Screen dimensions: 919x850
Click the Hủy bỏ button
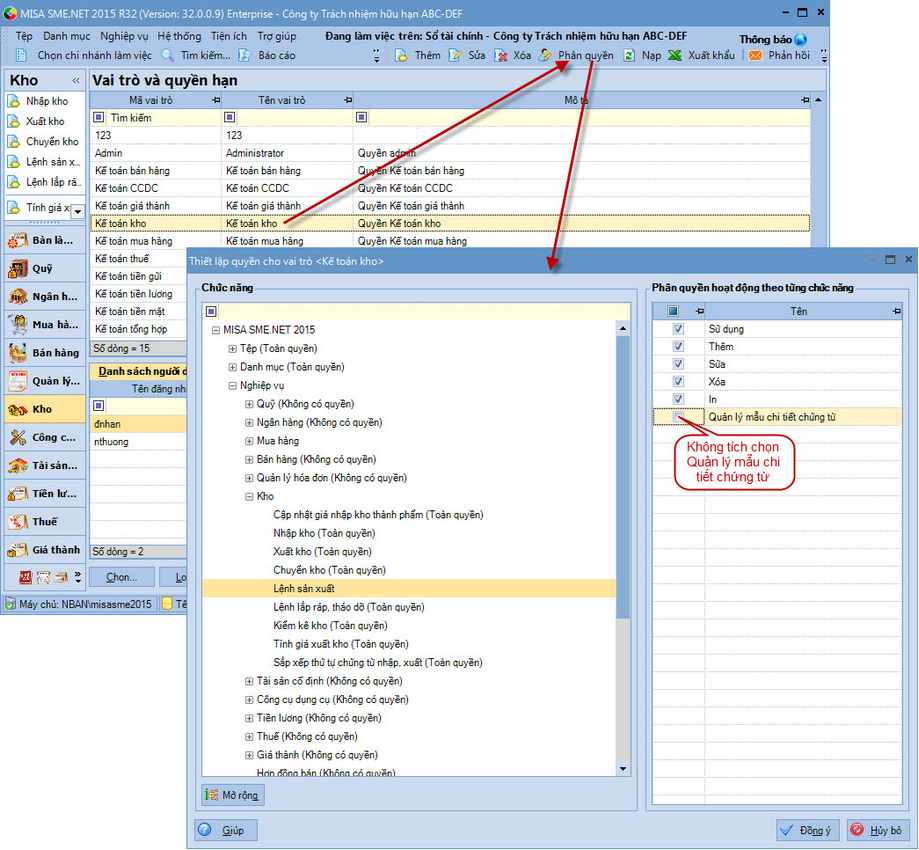(877, 830)
